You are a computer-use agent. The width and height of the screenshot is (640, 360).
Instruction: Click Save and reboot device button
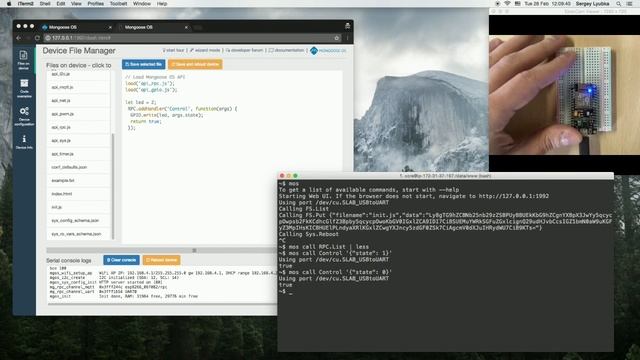click(195, 64)
